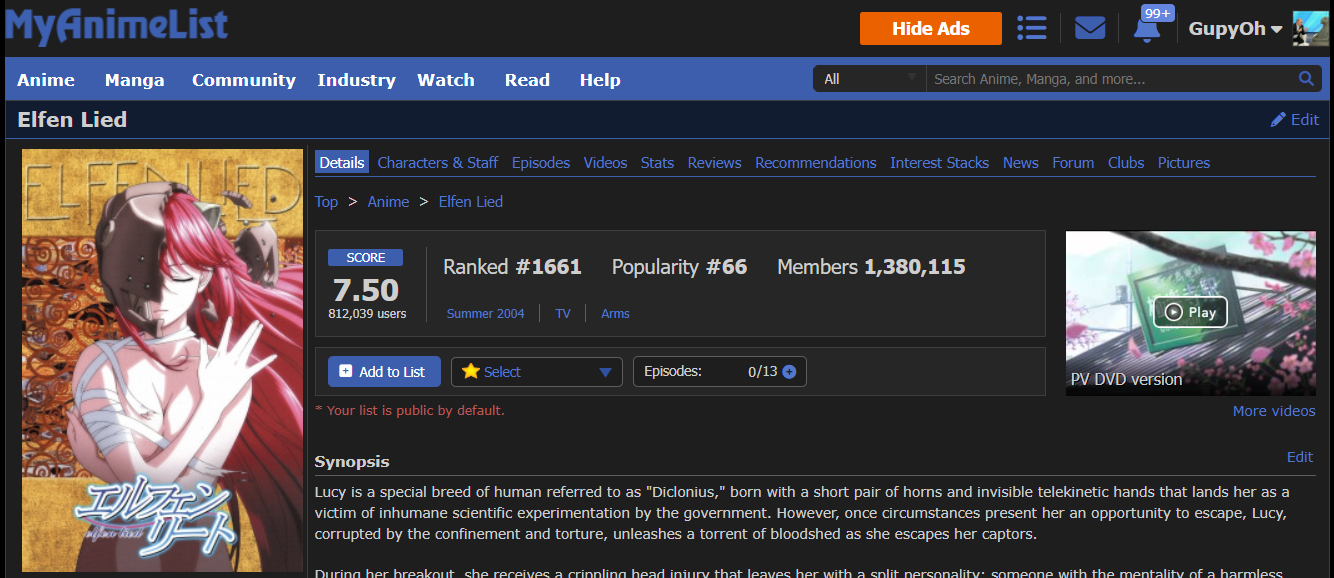Open the search category All dropdown
This screenshot has width=1334, height=578.
tap(870, 79)
